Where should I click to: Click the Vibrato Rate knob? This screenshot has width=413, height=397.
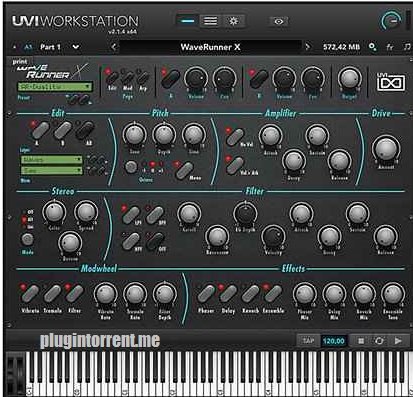coord(106,294)
